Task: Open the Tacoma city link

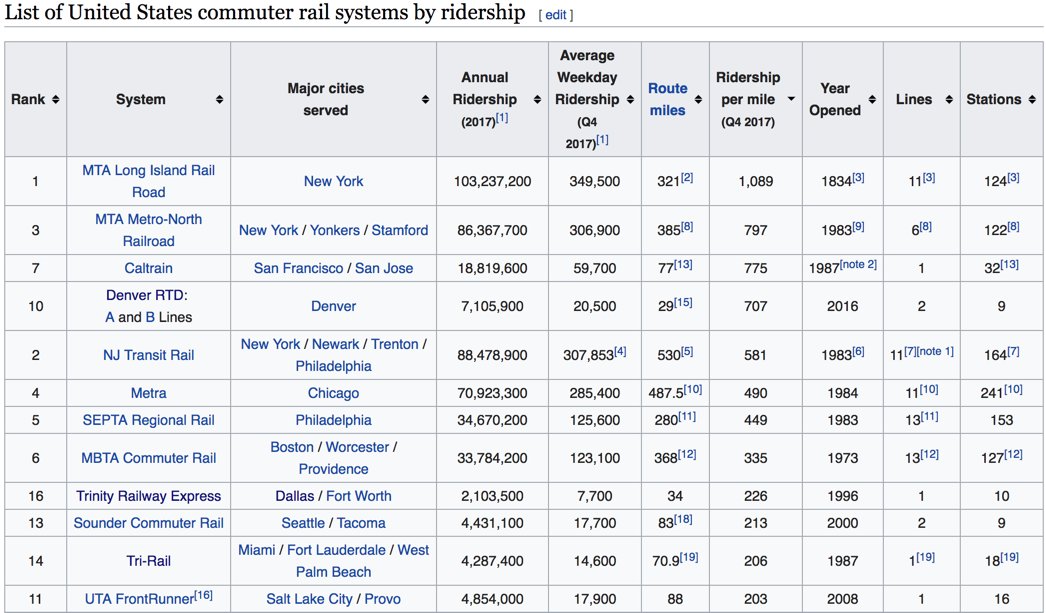Action: pyautogui.click(x=361, y=523)
